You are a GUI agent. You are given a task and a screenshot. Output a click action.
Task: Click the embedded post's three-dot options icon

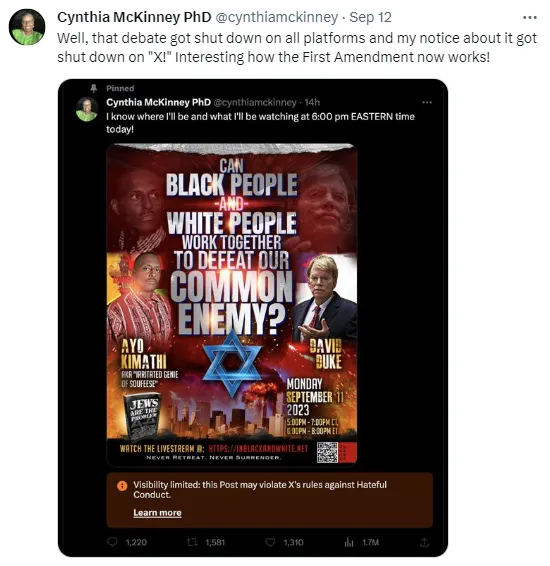(427, 103)
